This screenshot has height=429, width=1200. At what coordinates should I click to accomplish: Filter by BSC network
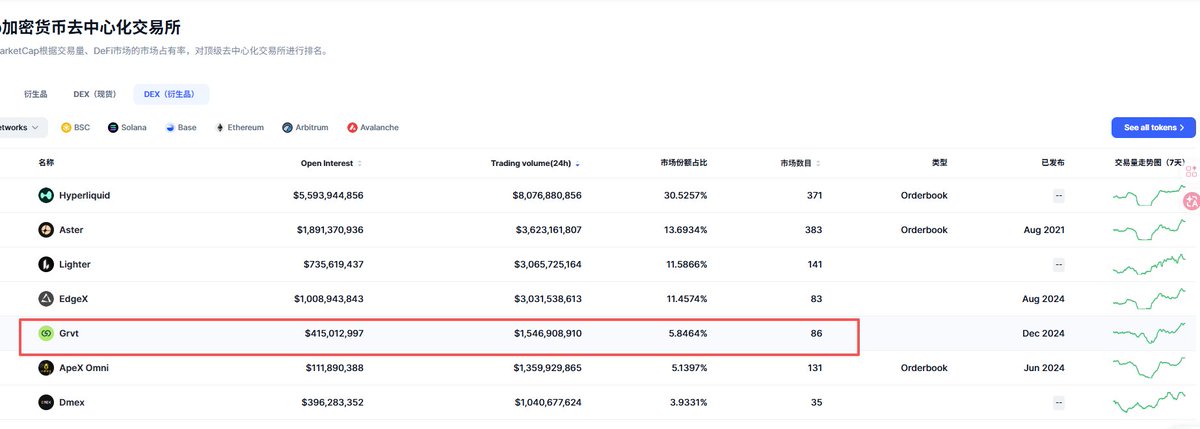[x=76, y=128]
